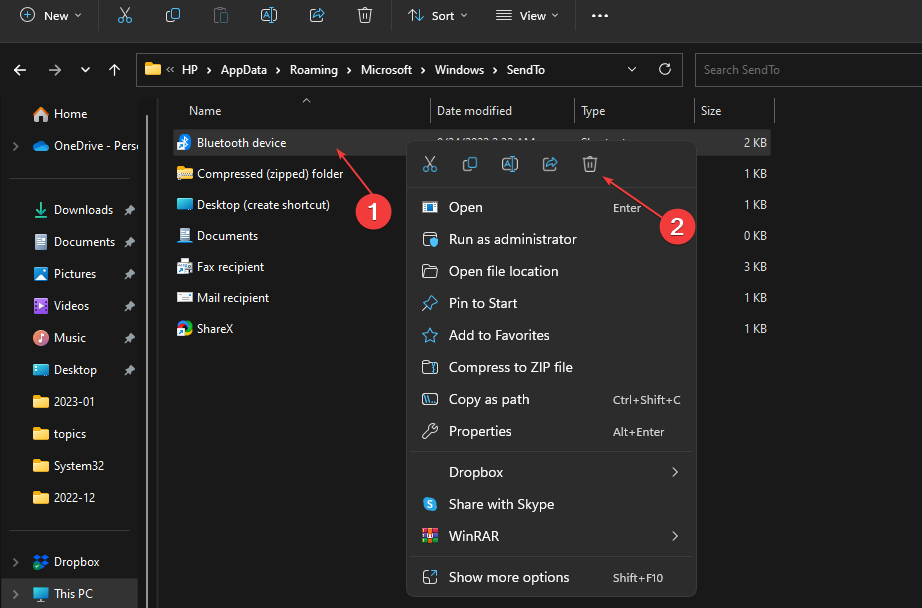This screenshot has height=608, width=922.
Task: Choose Copy as path
Action: [489, 399]
